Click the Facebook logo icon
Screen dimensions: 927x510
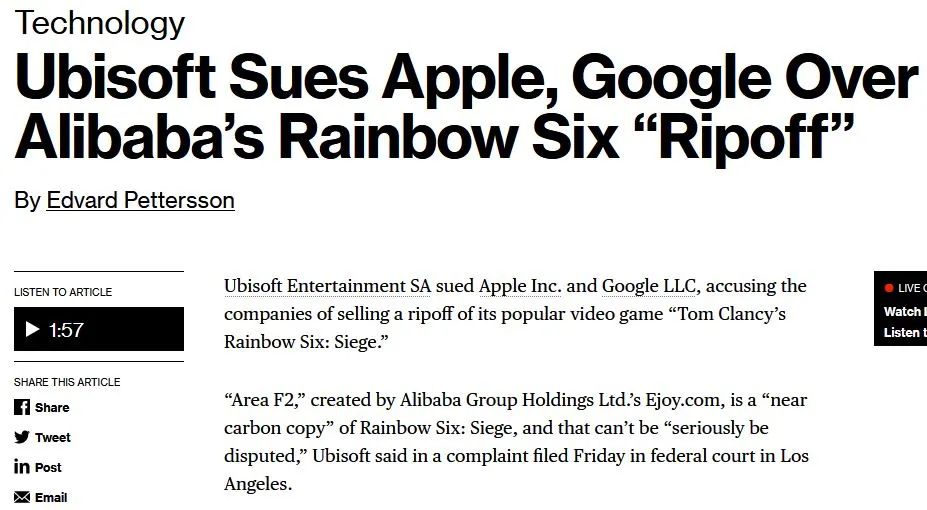coord(22,407)
